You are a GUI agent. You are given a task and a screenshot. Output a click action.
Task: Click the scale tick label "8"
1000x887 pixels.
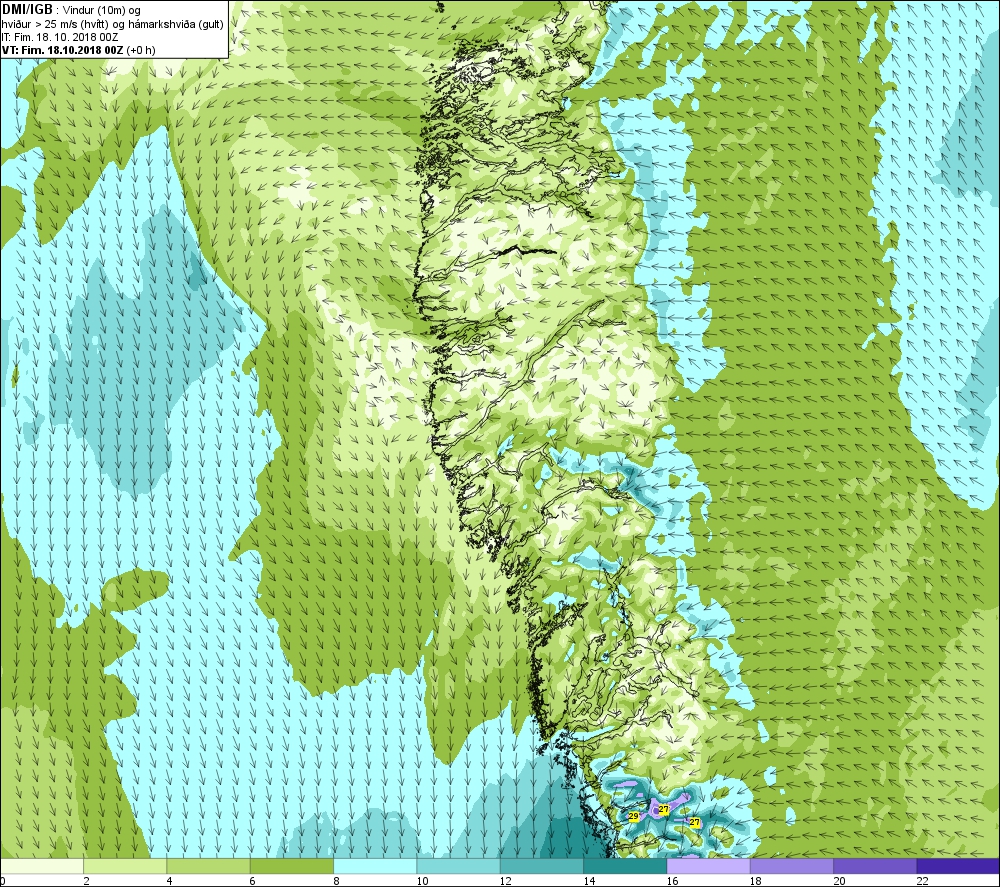click(x=336, y=881)
